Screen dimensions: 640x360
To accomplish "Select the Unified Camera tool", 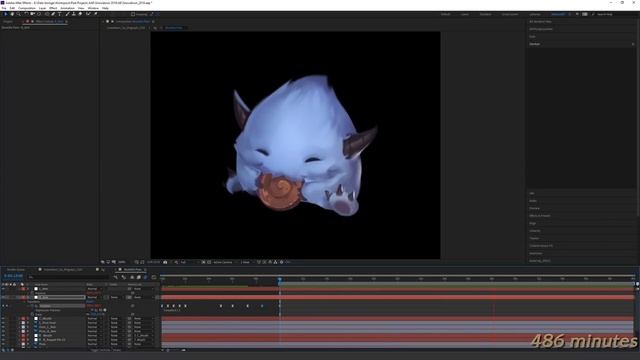I will point(33,14).
